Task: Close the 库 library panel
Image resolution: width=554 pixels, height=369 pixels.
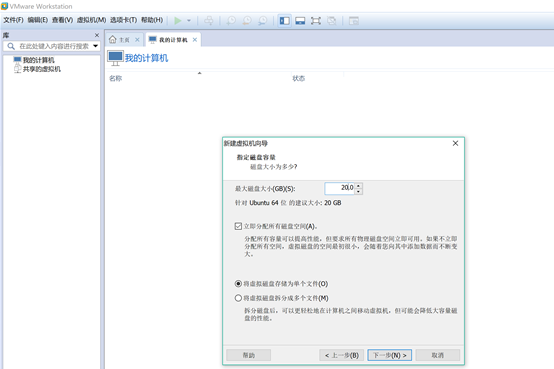Action: pos(97,35)
